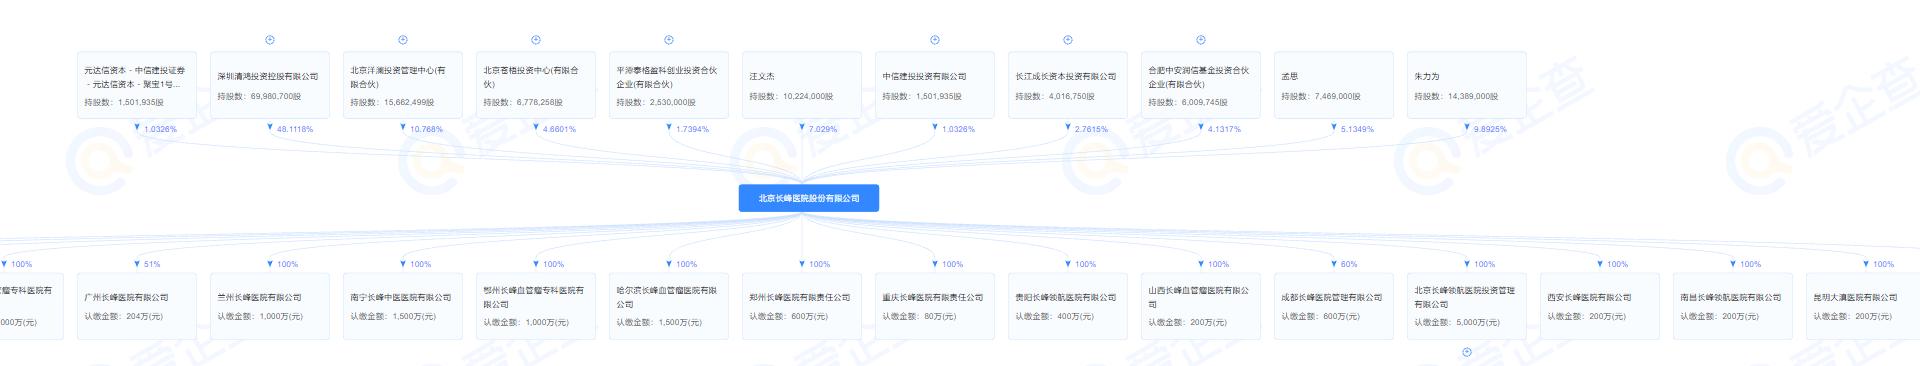Open shareholder card 汪义杰

pyautogui.click(x=802, y=85)
